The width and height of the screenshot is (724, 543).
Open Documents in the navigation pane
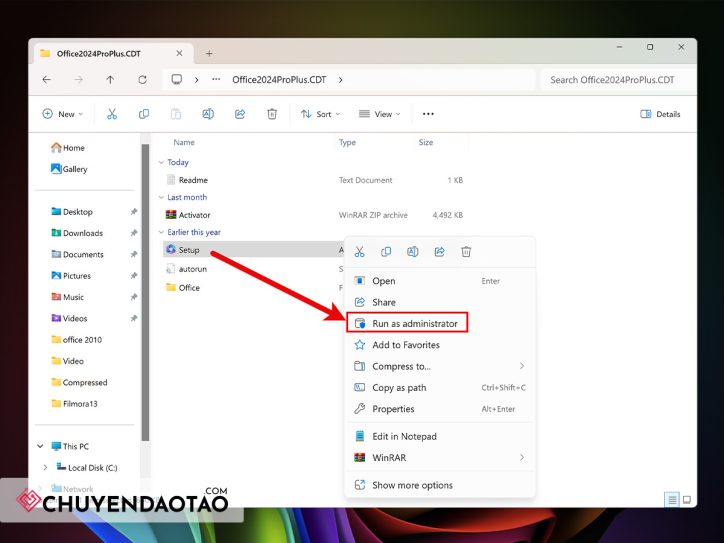[x=78, y=254]
